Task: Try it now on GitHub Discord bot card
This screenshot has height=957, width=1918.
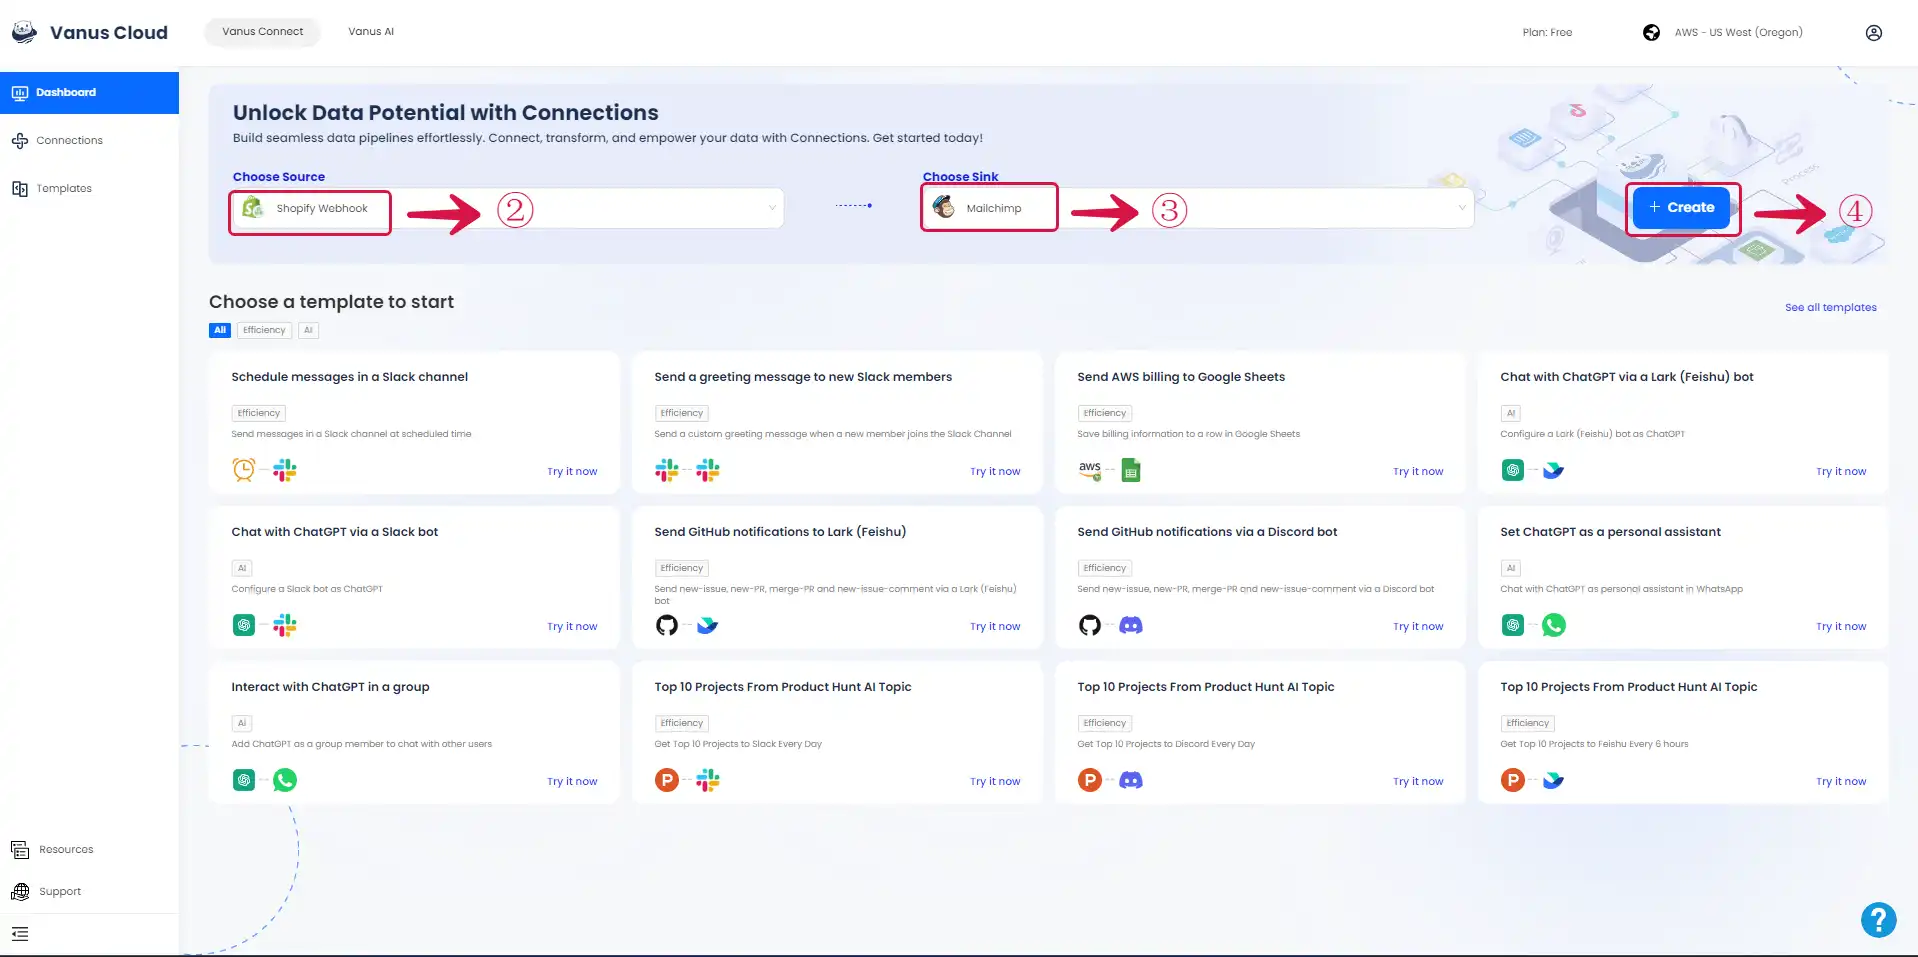Action: (1418, 626)
